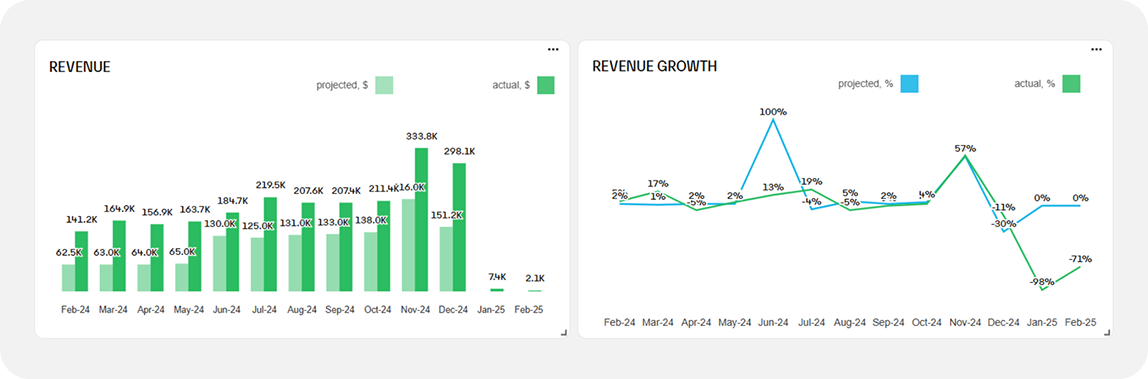Click the 298.1K data label
This screenshot has height=379, width=1148.
(x=460, y=151)
